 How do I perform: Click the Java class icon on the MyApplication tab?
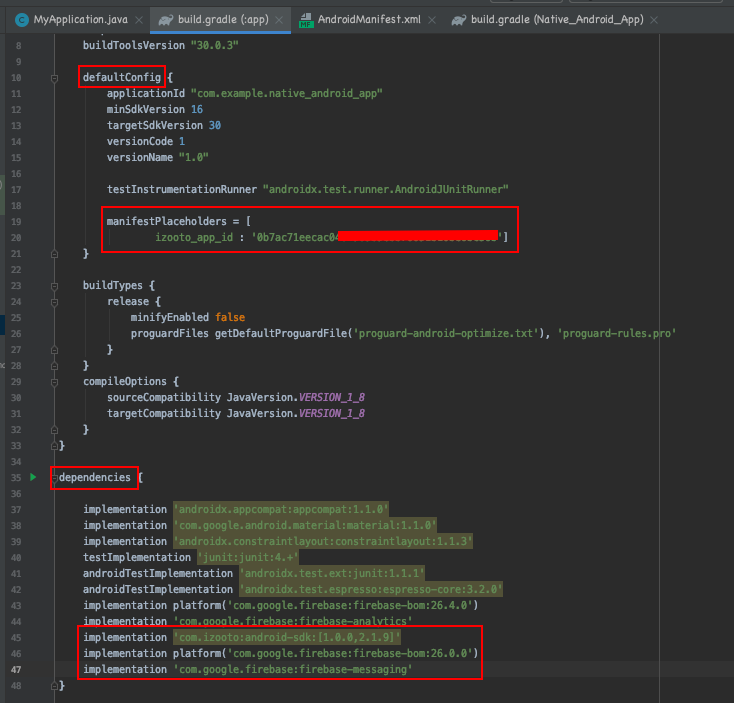[x=22, y=20]
